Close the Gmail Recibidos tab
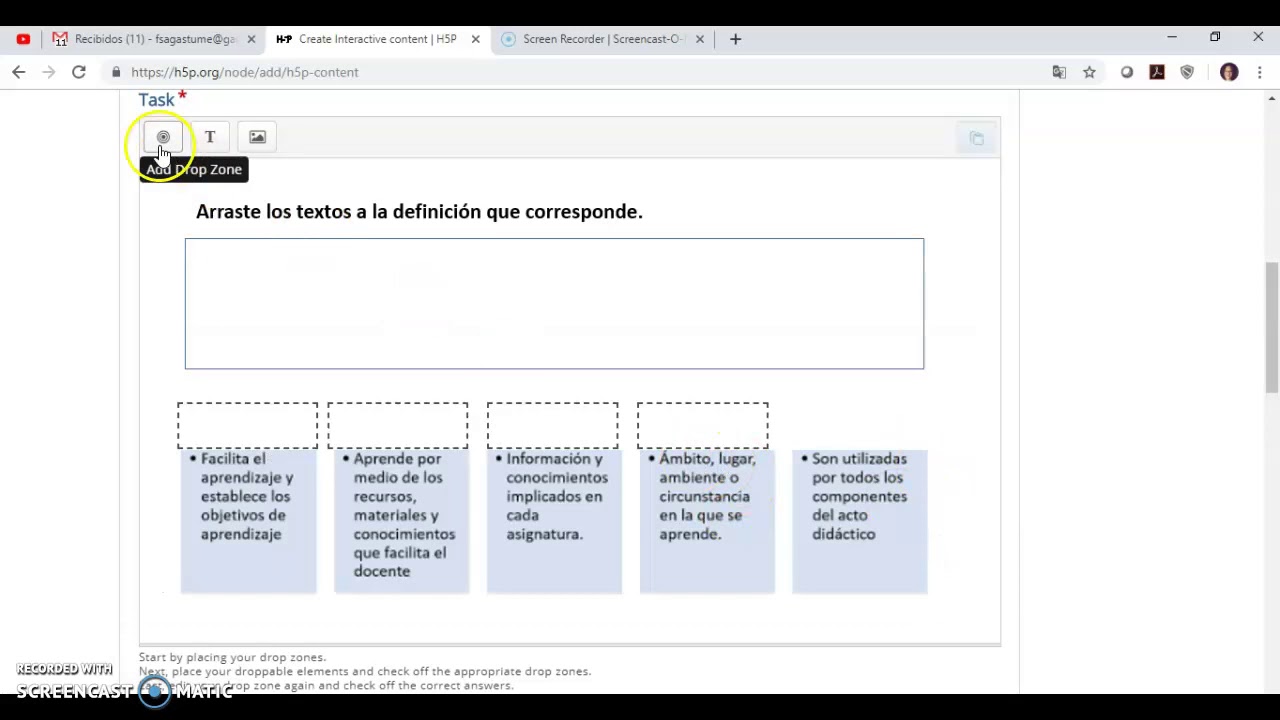 pyautogui.click(x=251, y=39)
